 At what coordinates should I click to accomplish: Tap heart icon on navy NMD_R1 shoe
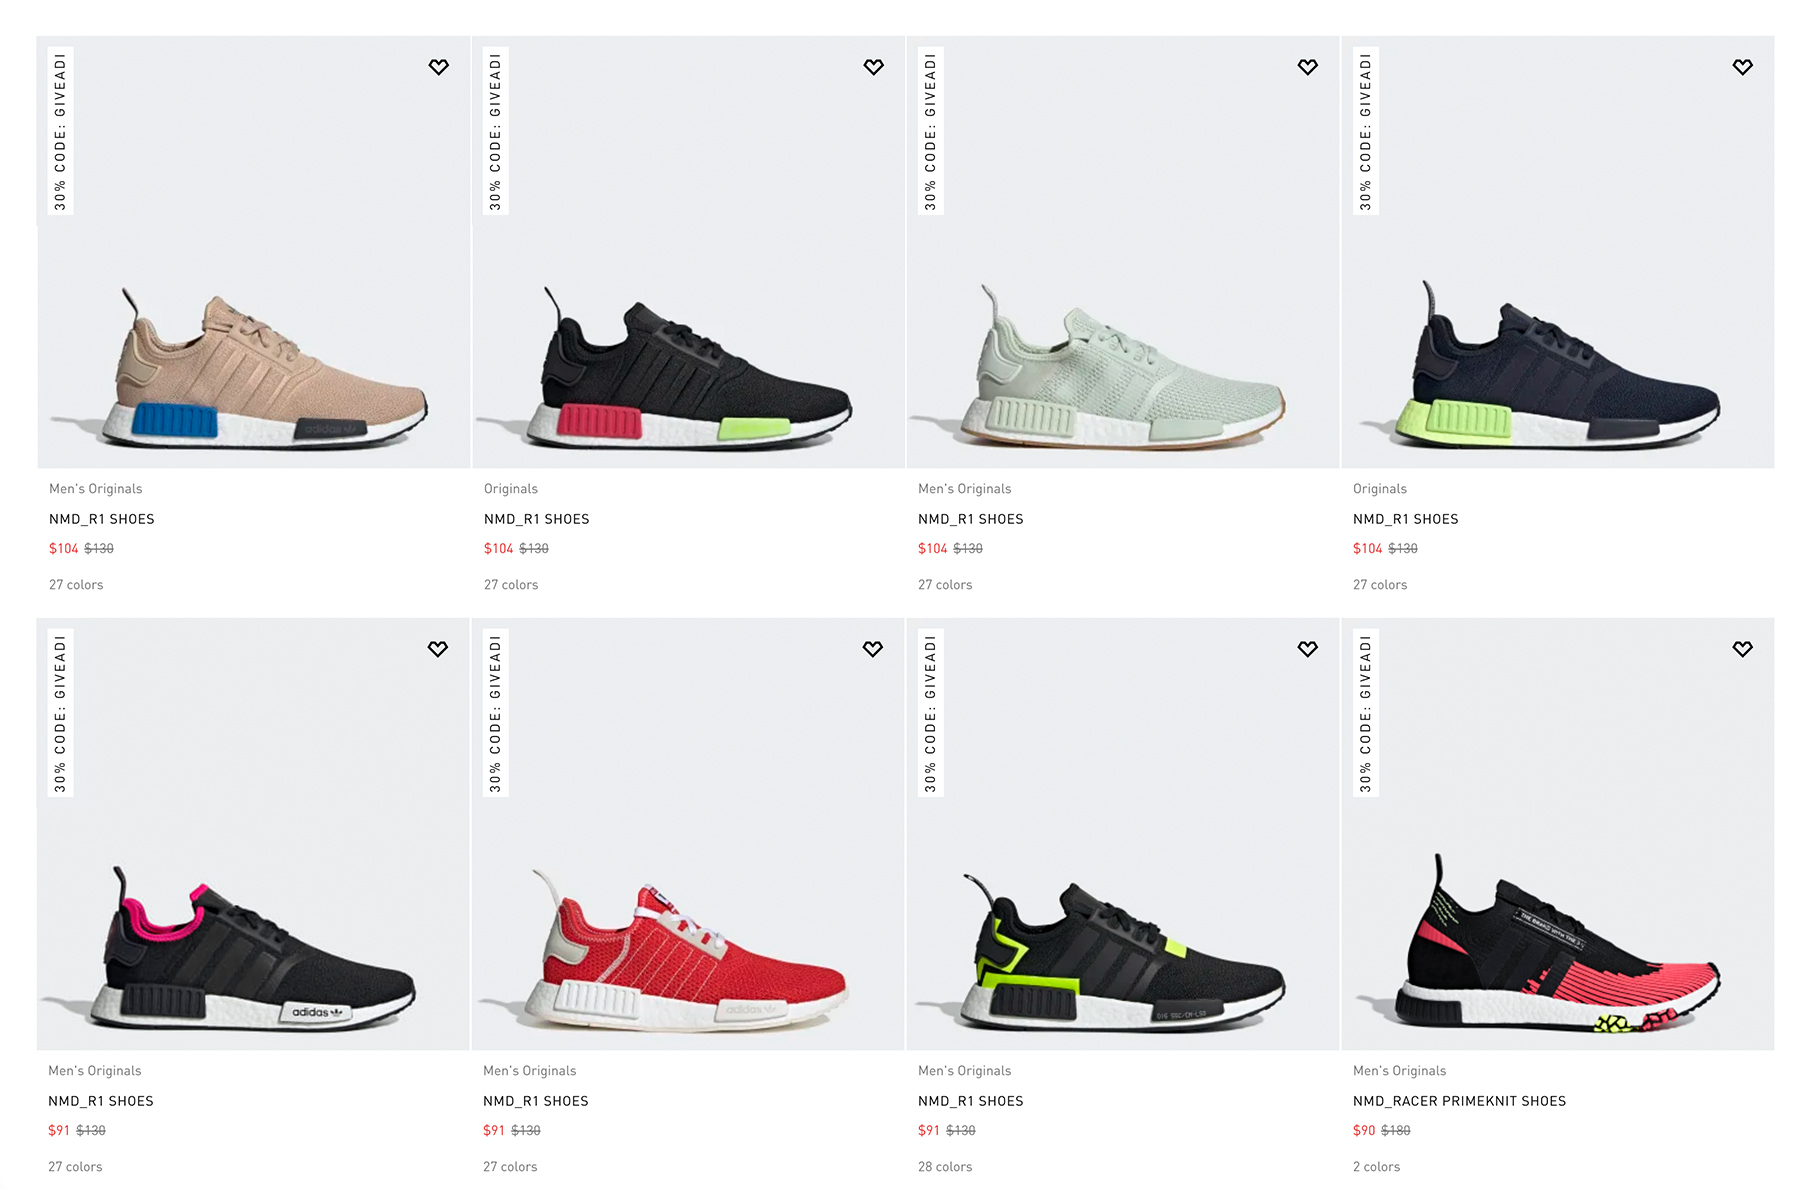coord(1743,67)
